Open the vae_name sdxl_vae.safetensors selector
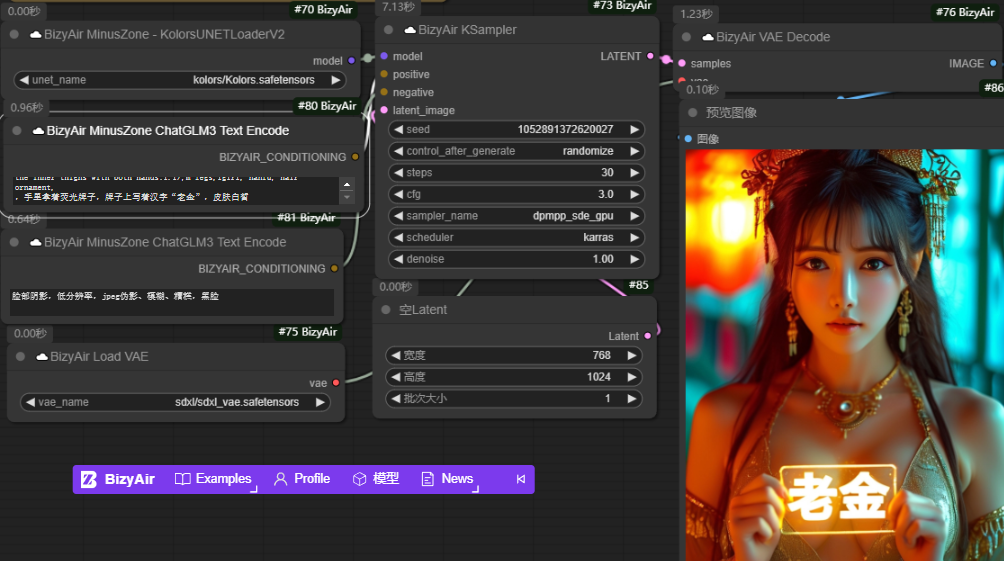 (175, 402)
